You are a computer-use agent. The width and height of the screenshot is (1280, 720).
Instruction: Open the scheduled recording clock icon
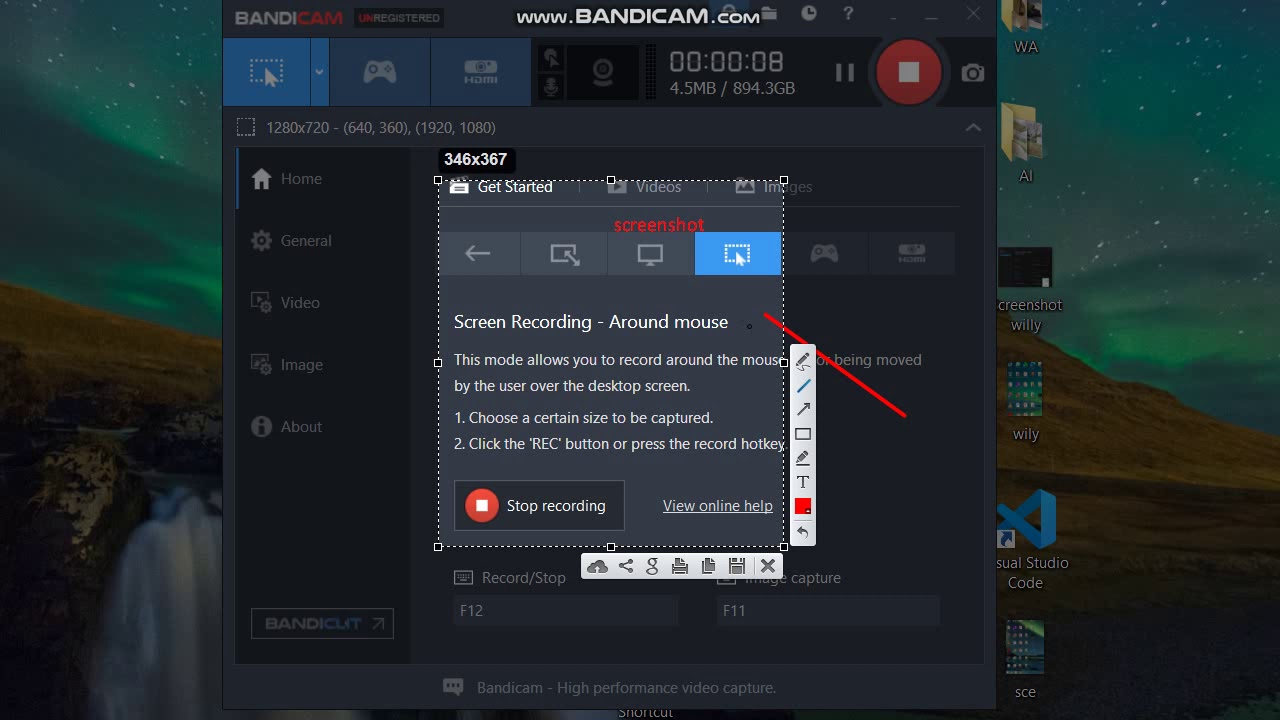[x=809, y=14]
